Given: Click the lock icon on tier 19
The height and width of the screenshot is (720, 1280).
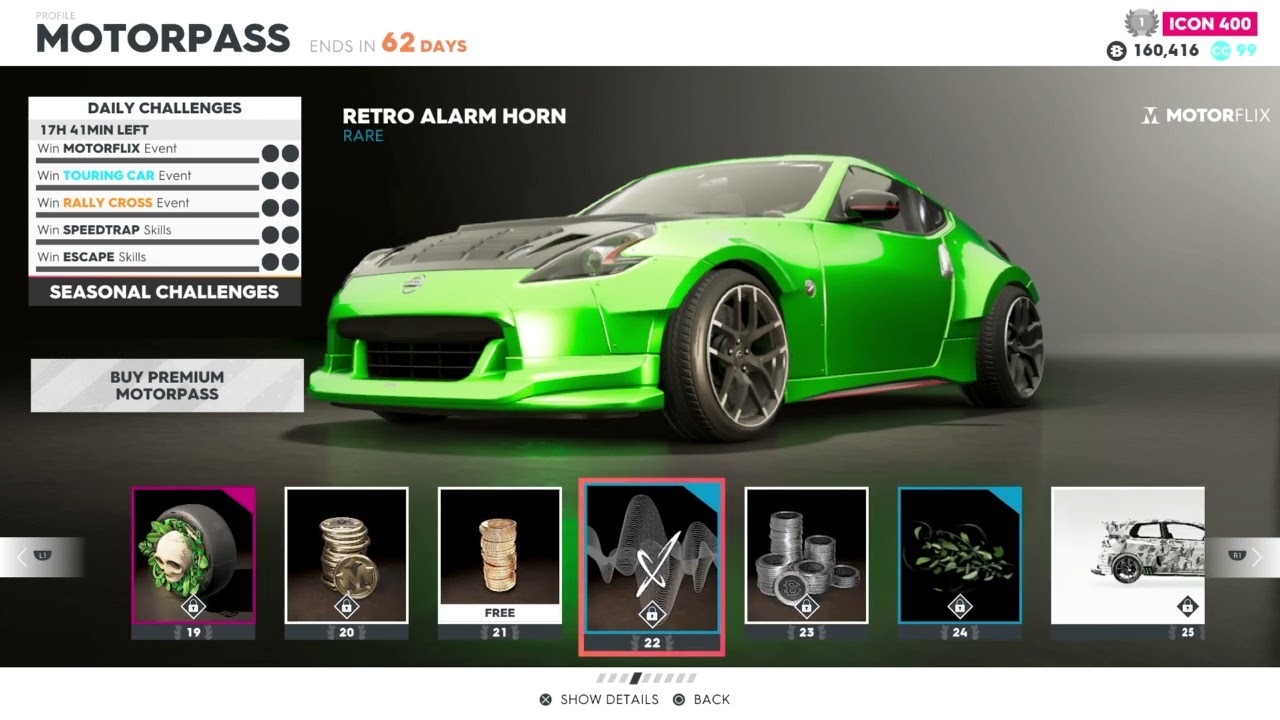Looking at the screenshot, I should point(194,606).
